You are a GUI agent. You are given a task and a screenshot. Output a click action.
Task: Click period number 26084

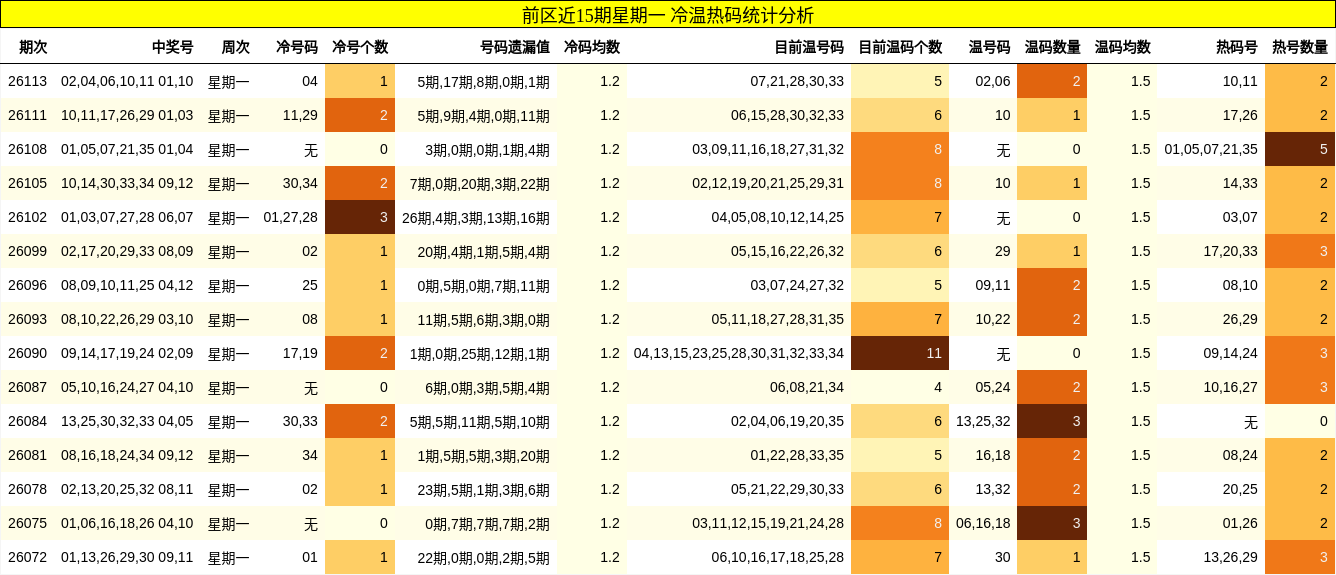27,422
